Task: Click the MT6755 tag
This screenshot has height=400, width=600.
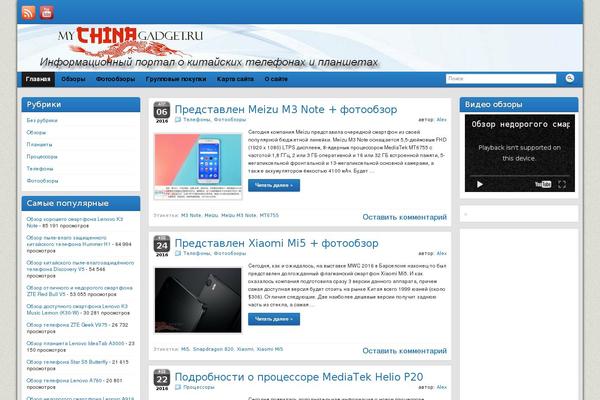Action: (x=269, y=215)
